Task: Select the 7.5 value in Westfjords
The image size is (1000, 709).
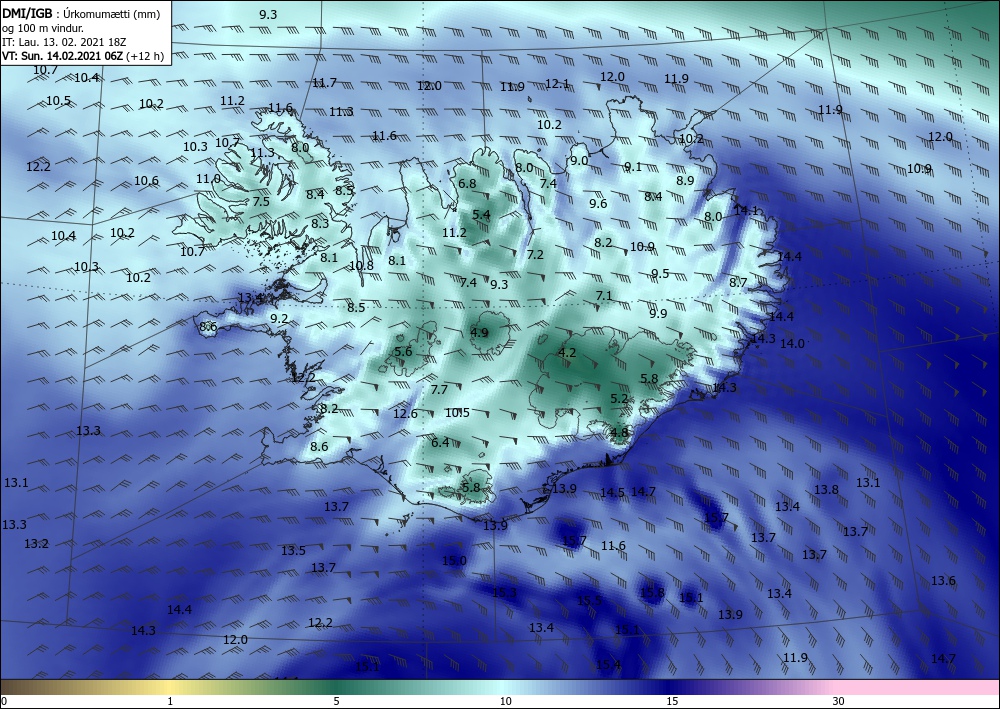Action: pyautogui.click(x=261, y=201)
